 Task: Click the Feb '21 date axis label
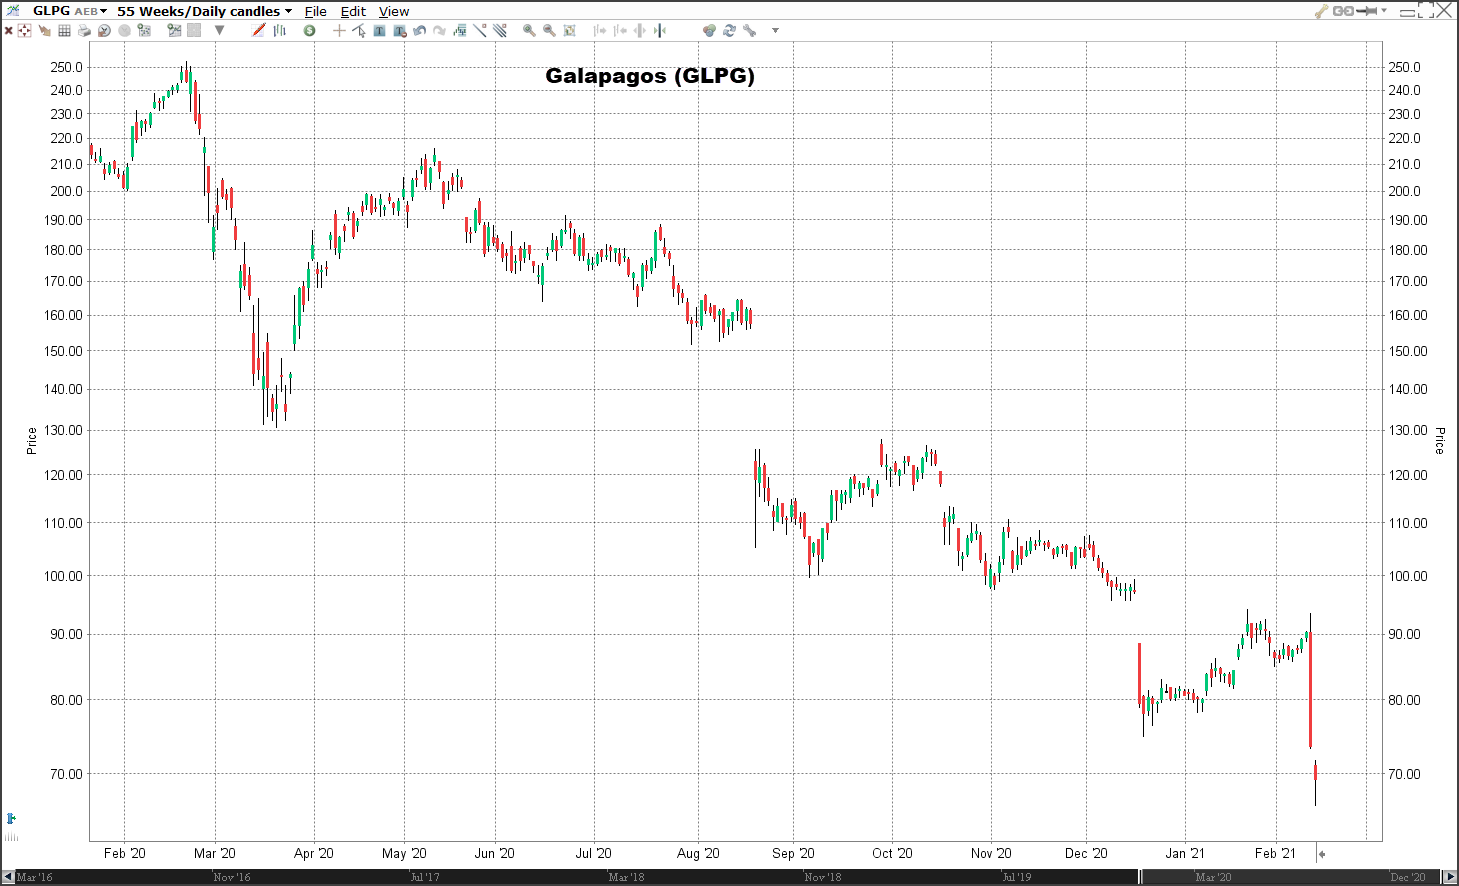[x=1275, y=853]
